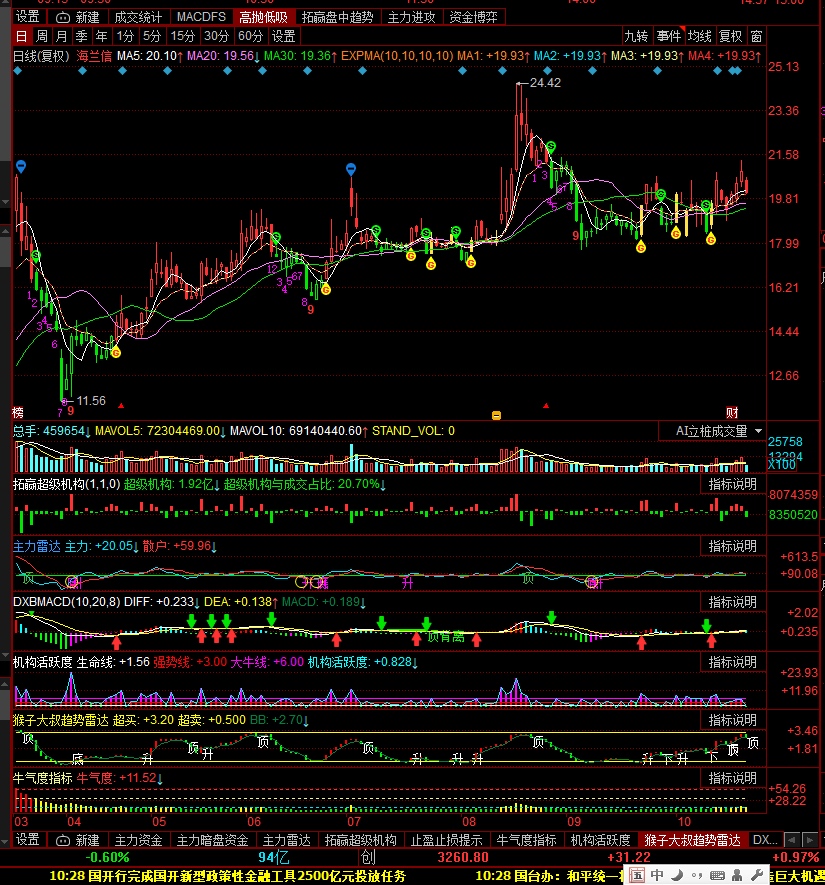Click the yellow G buy marker near 11.56 low
This screenshot has height=885, width=825.
pos(116,353)
